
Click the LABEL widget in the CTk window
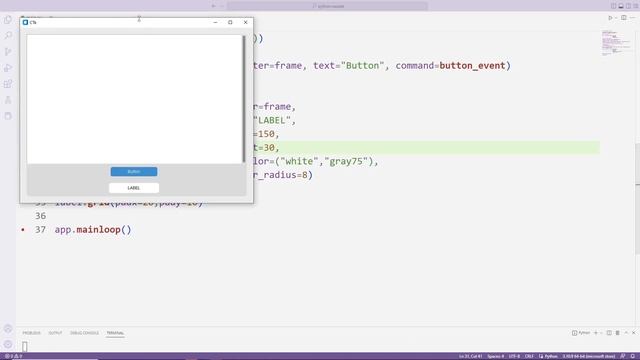click(x=134, y=188)
